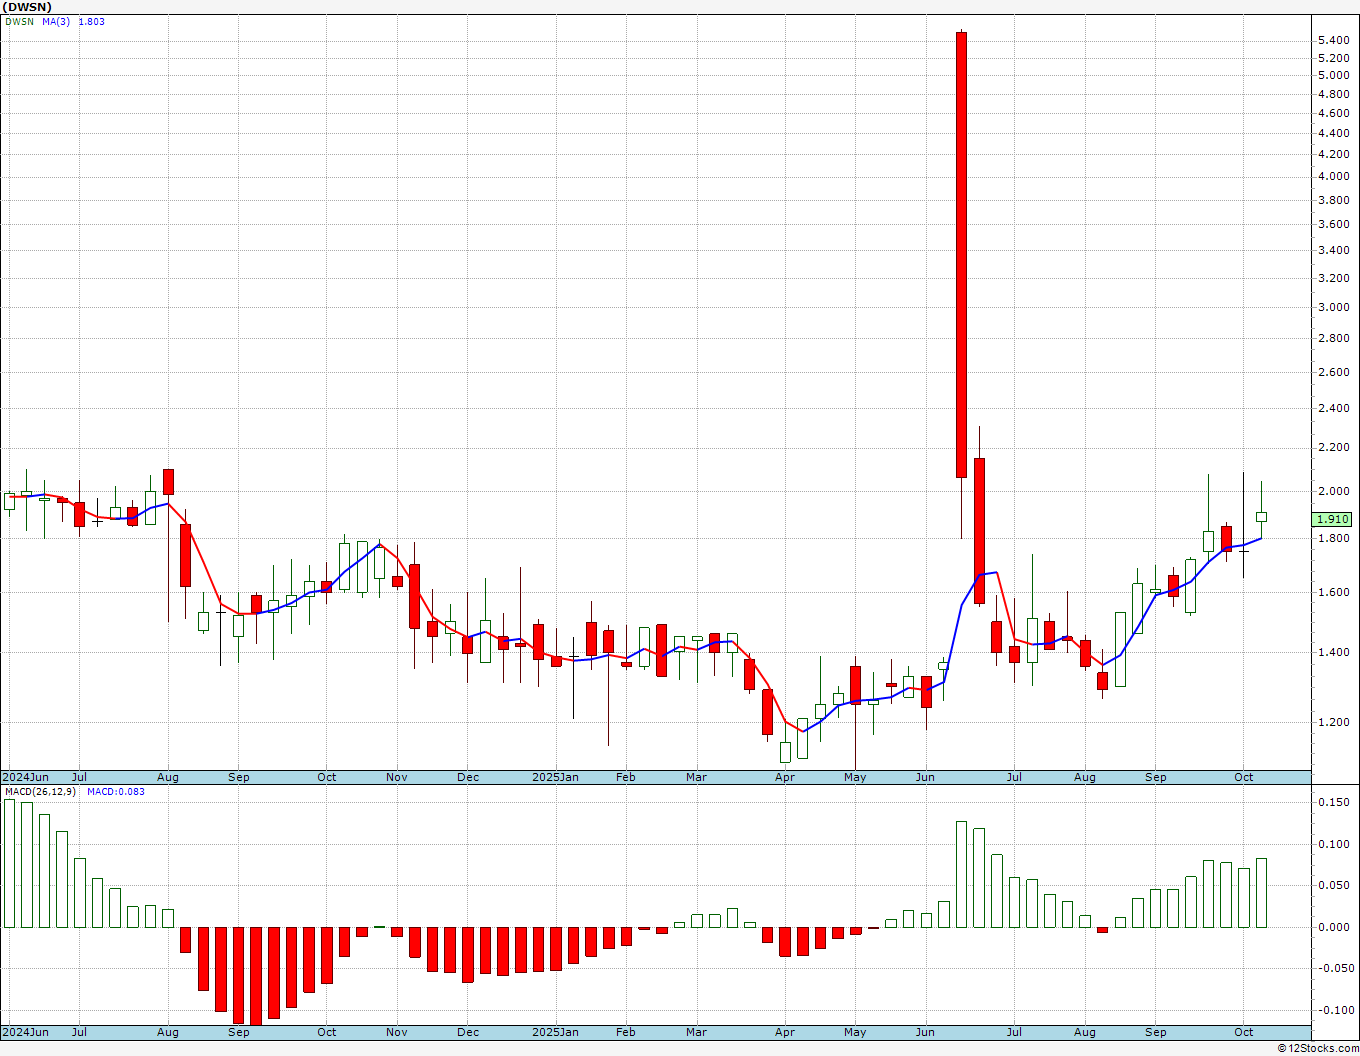Click the 5.400 price axis label
Image resolution: width=1360 pixels, height=1056 pixels.
point(1333,40)
